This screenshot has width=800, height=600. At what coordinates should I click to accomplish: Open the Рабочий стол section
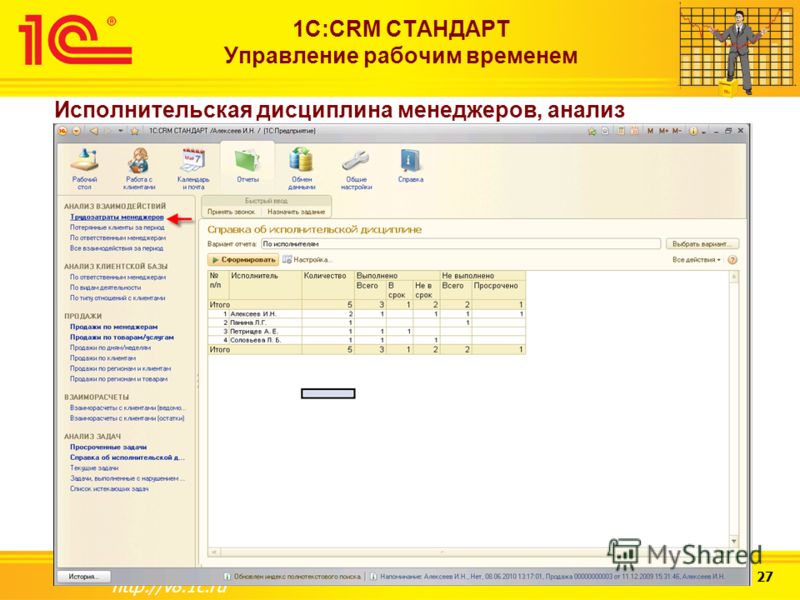coord(85,168)
